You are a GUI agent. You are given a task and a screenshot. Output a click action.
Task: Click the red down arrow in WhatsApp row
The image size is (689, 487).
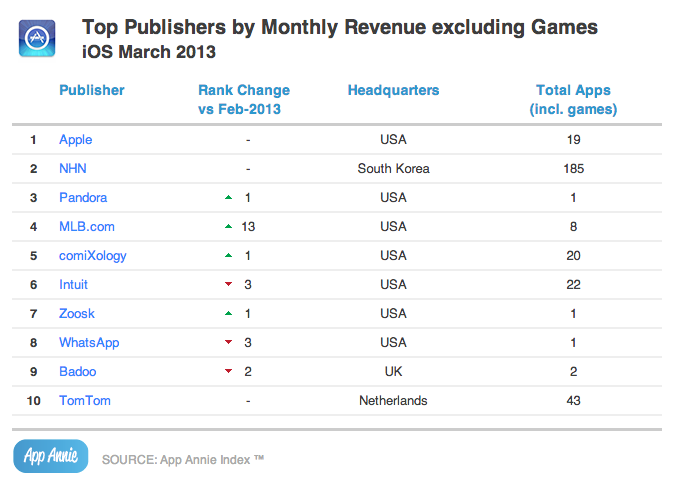pos(228,342)
